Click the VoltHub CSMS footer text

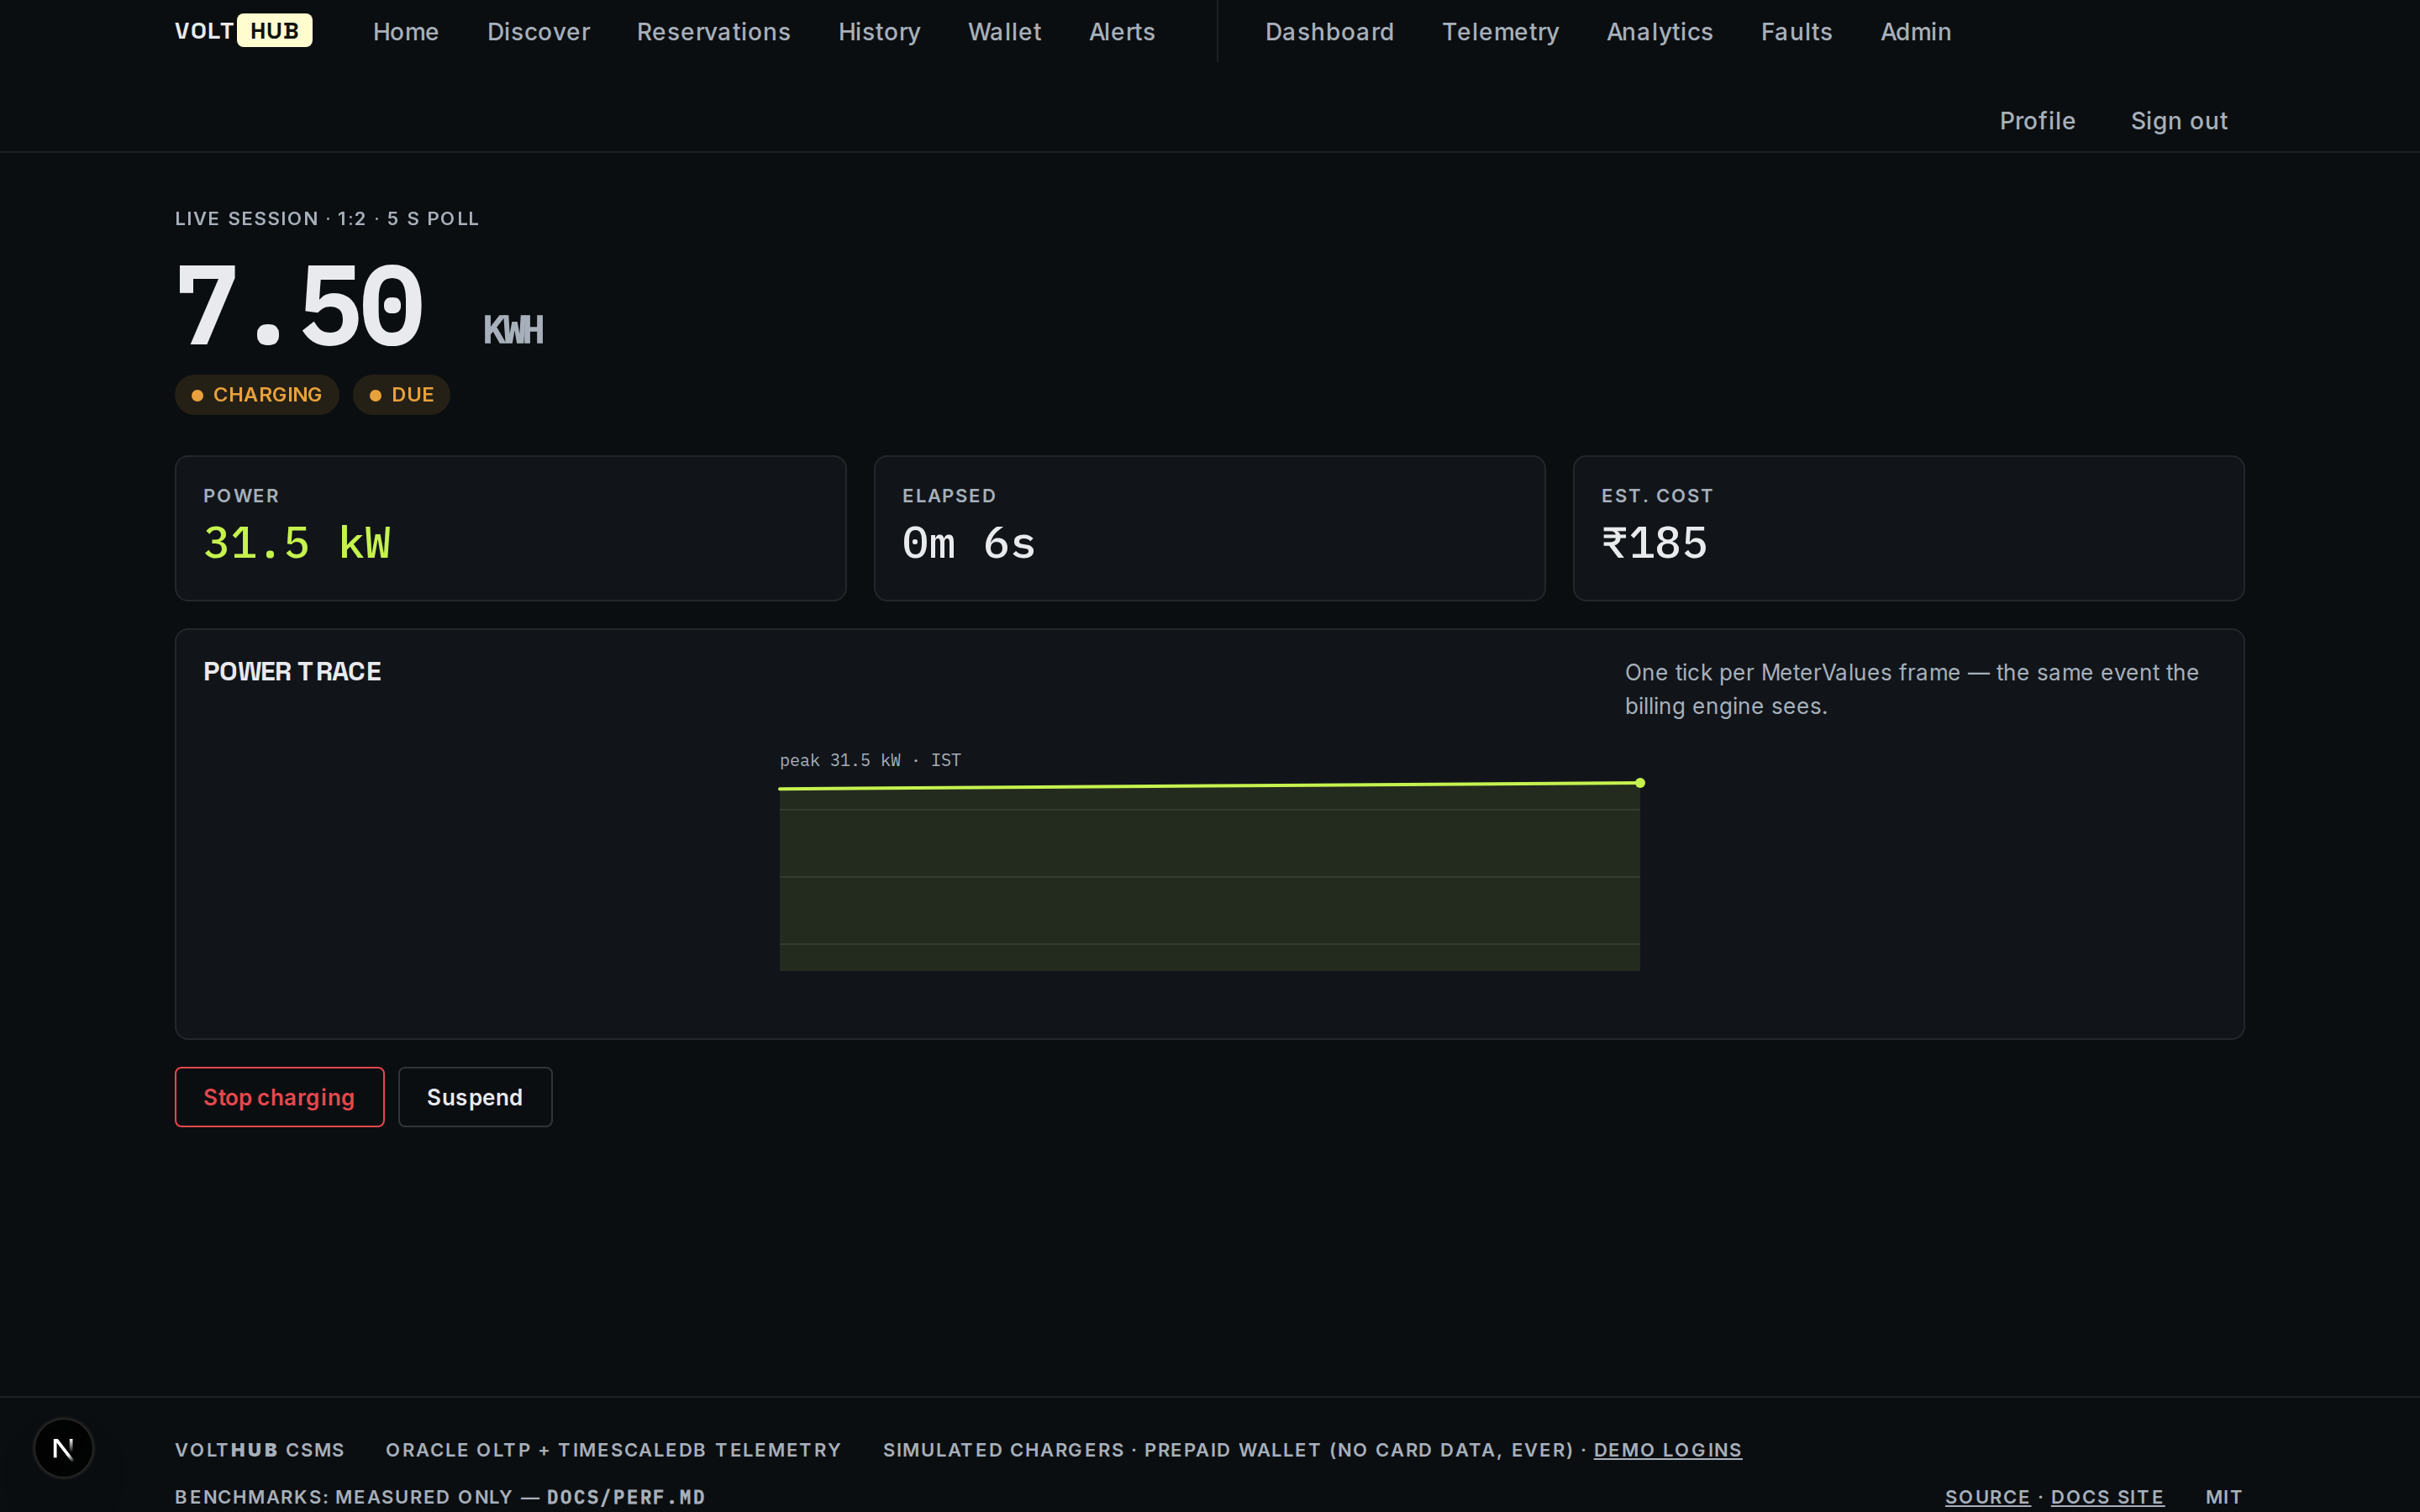[260, 1450]
